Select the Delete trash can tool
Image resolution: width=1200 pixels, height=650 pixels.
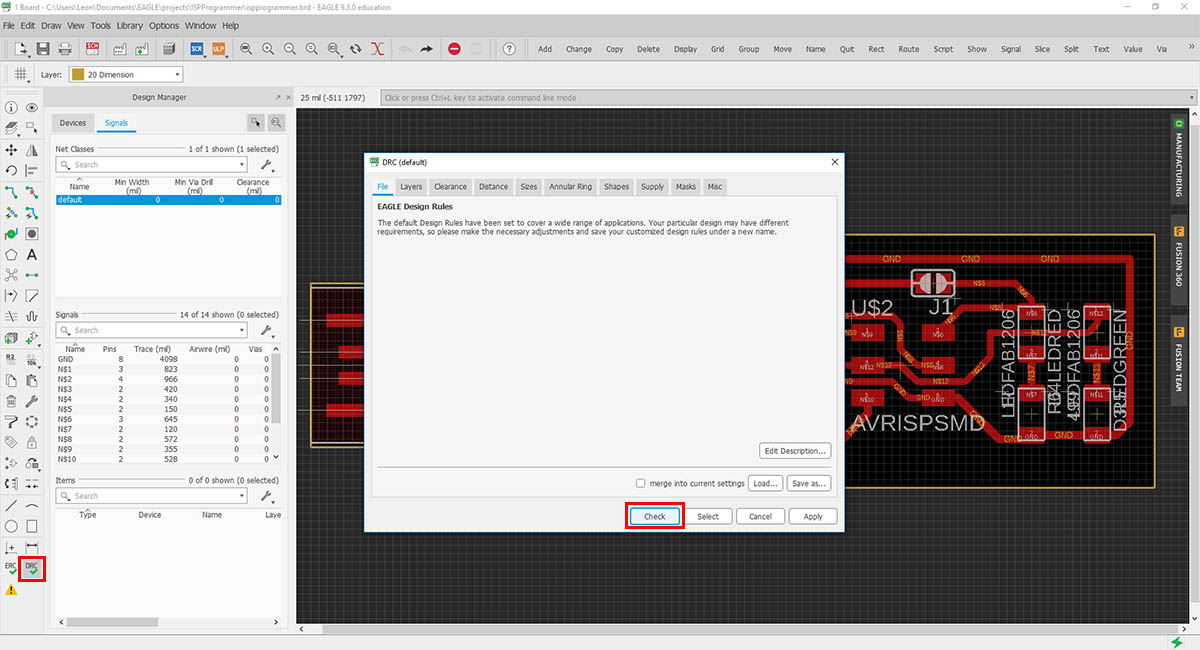[x=11, y=401]
